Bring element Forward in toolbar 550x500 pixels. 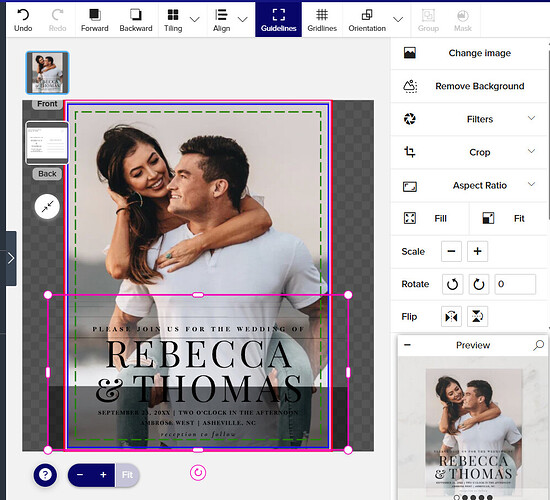pos(94,20)
